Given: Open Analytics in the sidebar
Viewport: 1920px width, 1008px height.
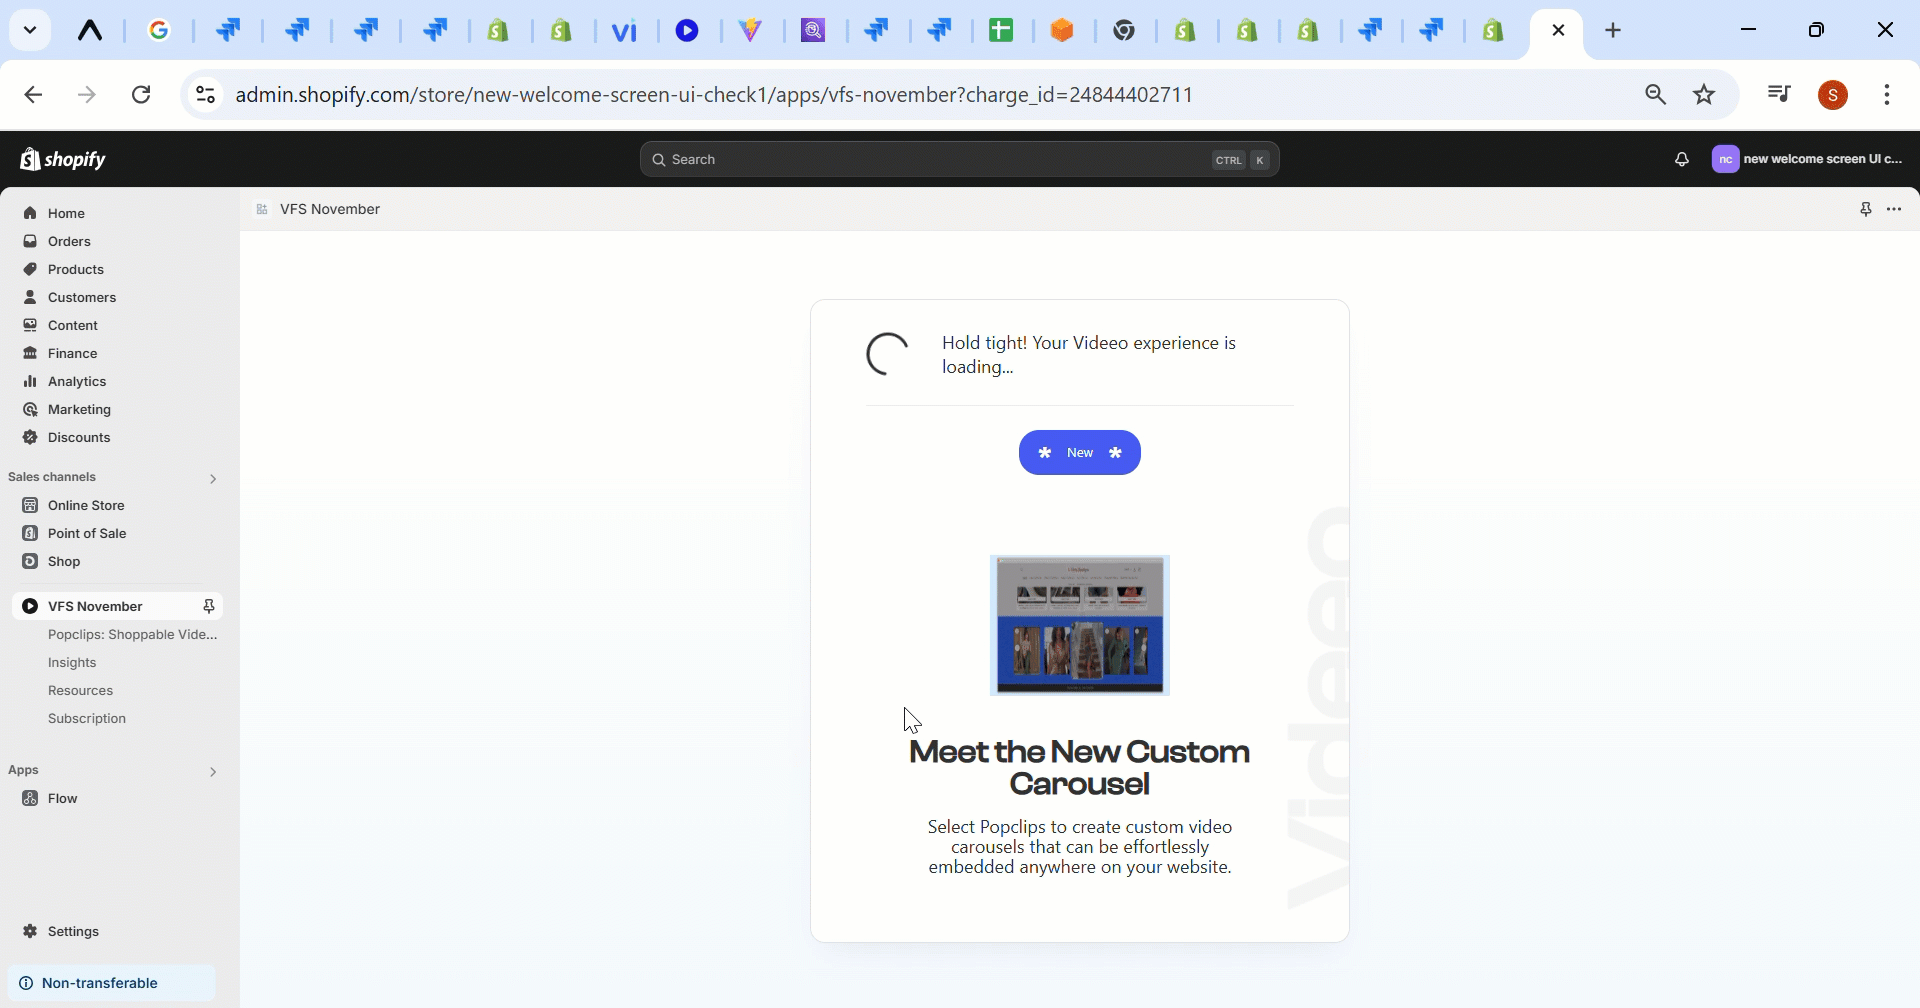Looking at the screenshot, I should 77,381.
